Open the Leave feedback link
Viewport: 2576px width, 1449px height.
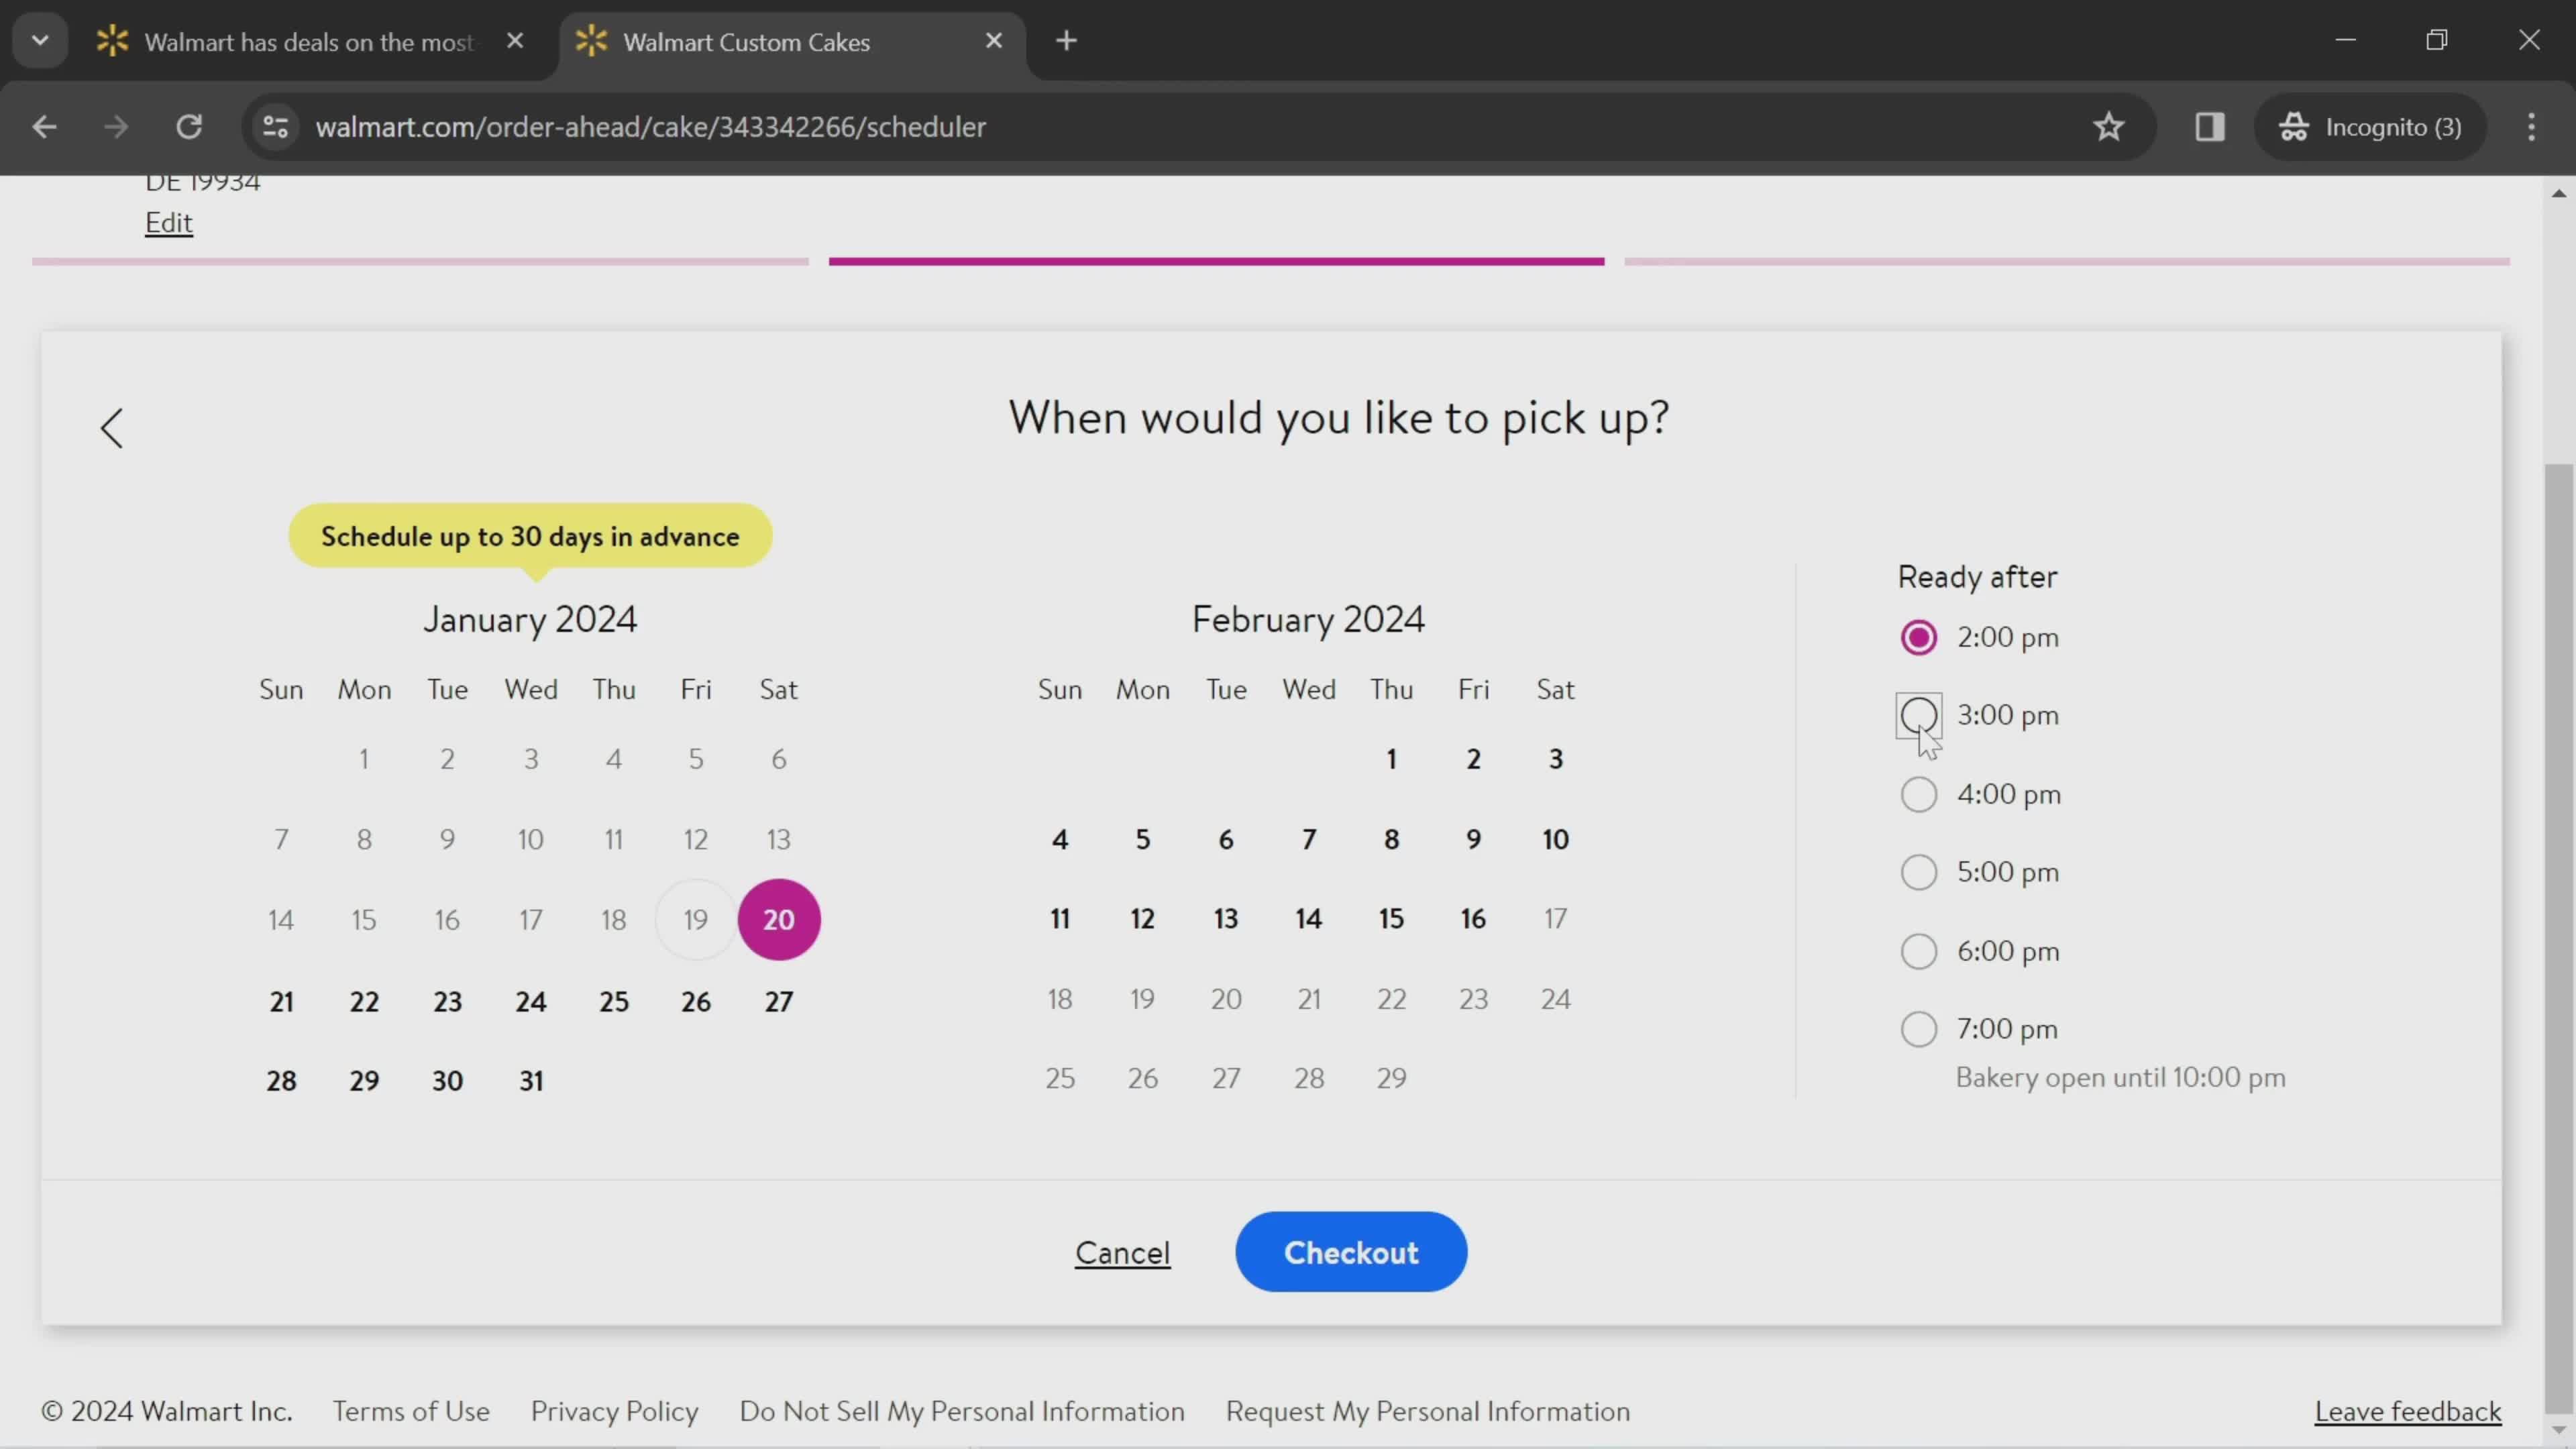[2408, 1411]
